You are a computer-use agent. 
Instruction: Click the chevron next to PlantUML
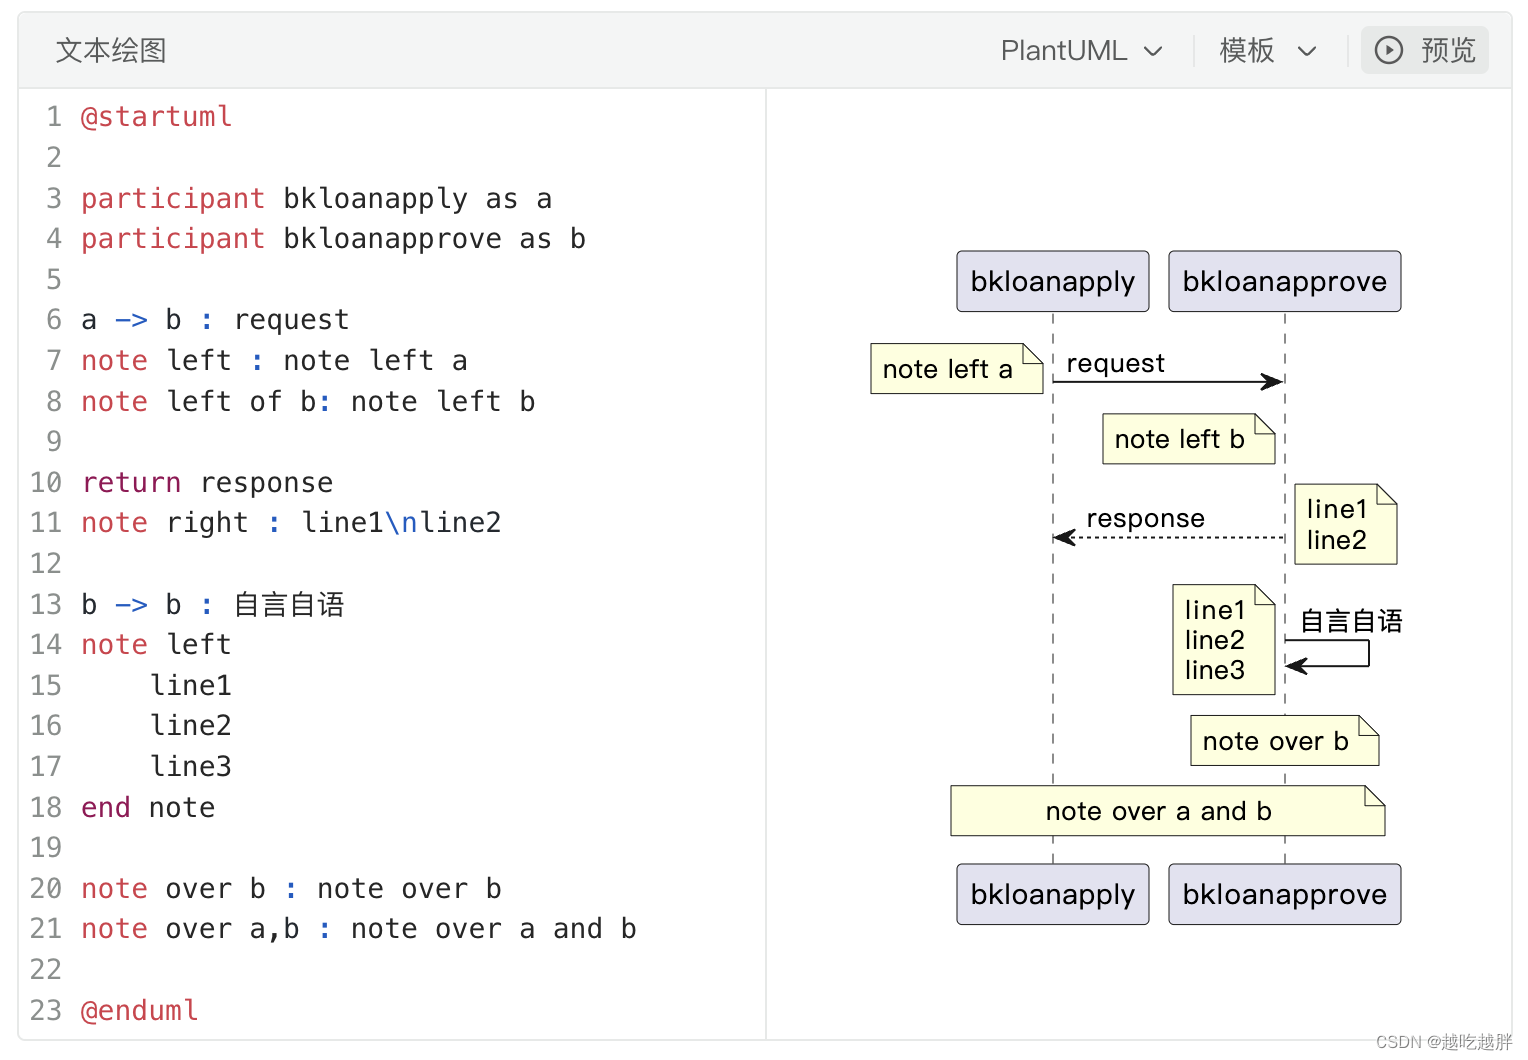pyautogui.click(x=1153, y=51)
